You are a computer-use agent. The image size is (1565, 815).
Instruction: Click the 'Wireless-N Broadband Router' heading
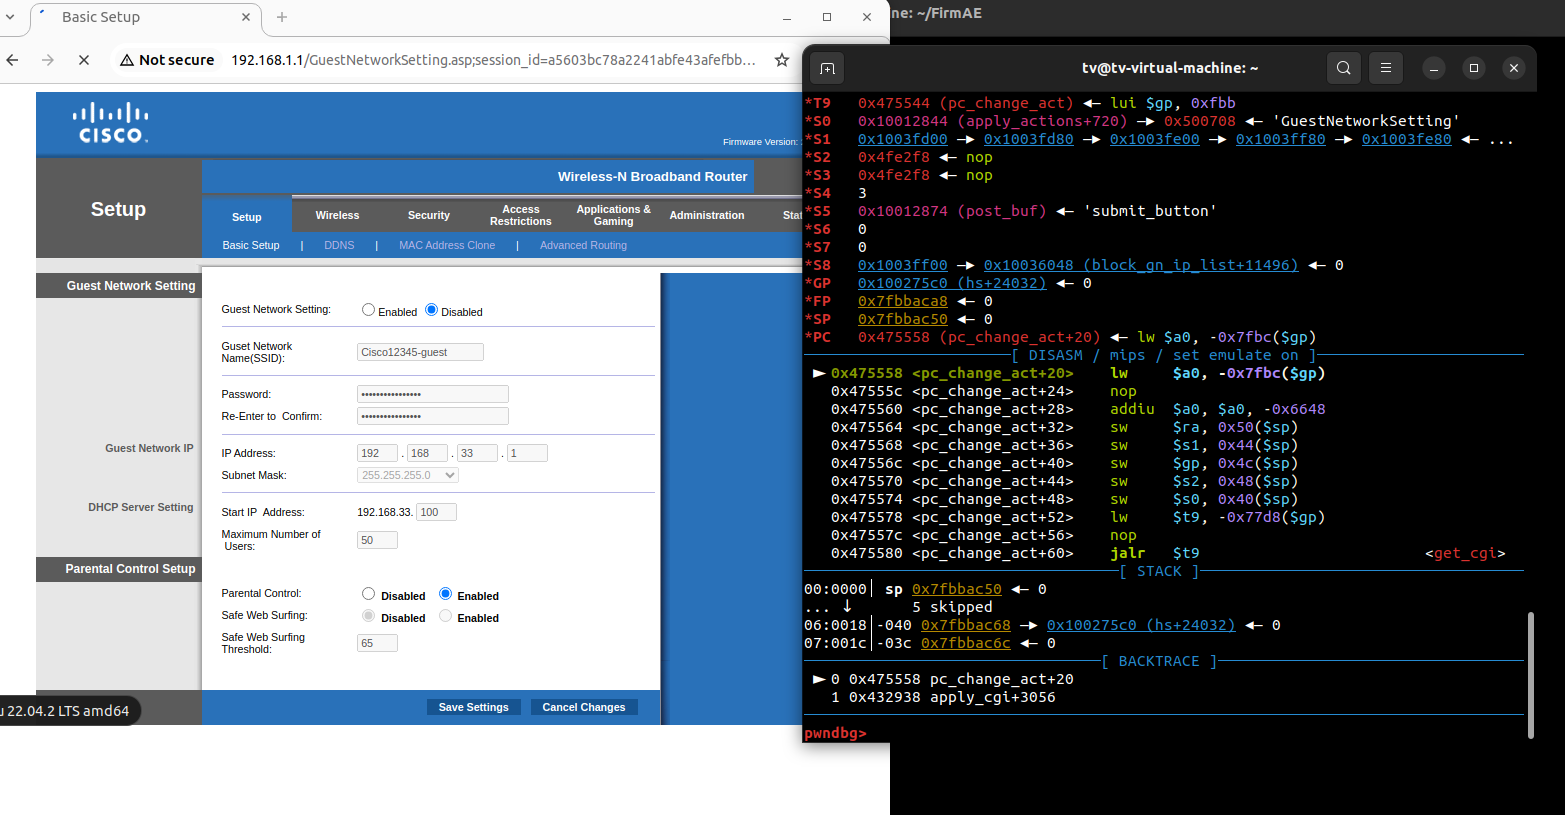(x=652, y=176)
